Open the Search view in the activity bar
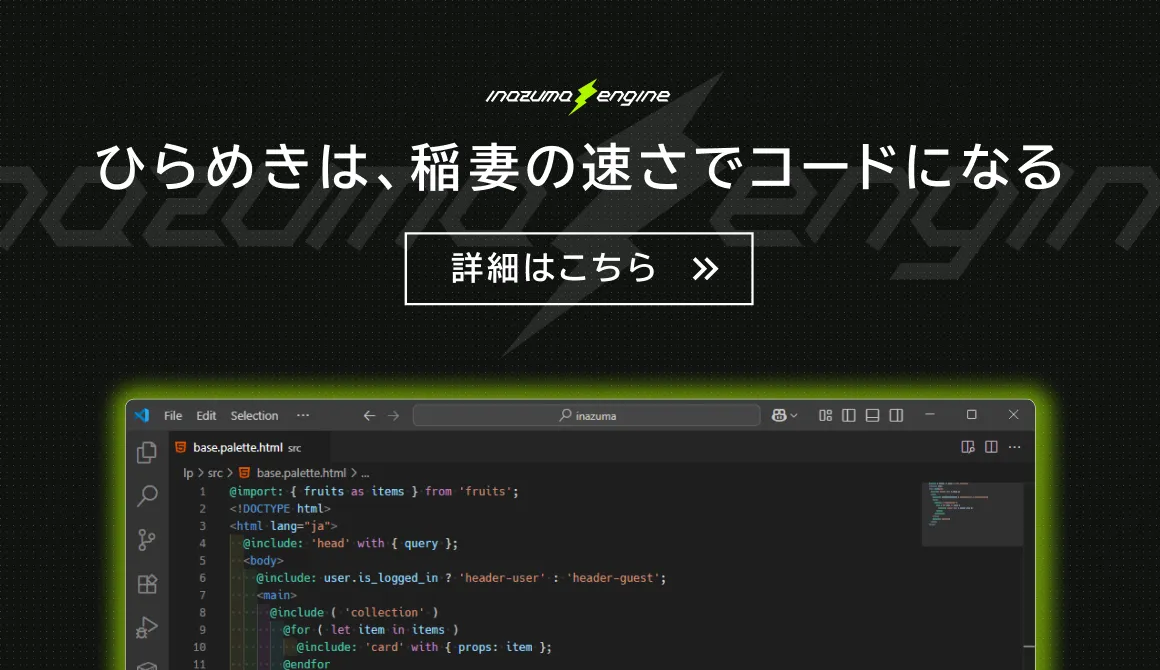The height and width of the screenshot is (670, 1160). click(x=147, y=496)
